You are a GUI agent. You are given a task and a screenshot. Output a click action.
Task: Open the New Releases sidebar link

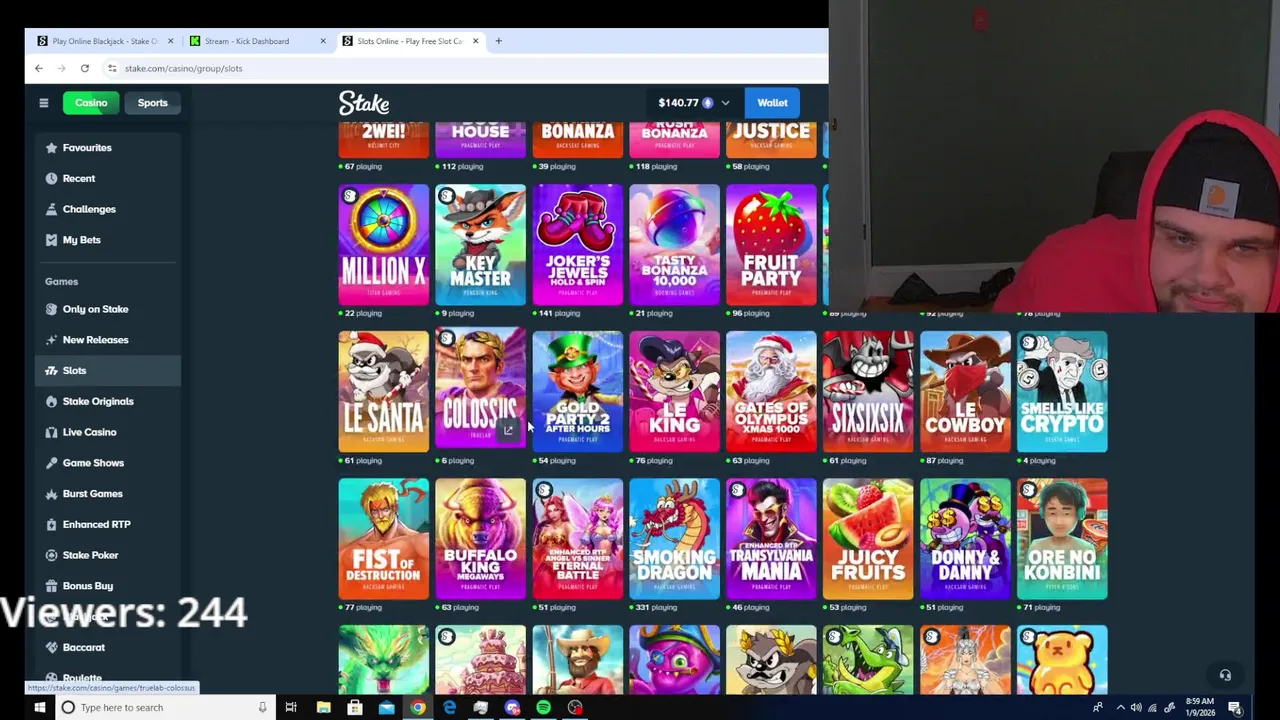(95, 340)
